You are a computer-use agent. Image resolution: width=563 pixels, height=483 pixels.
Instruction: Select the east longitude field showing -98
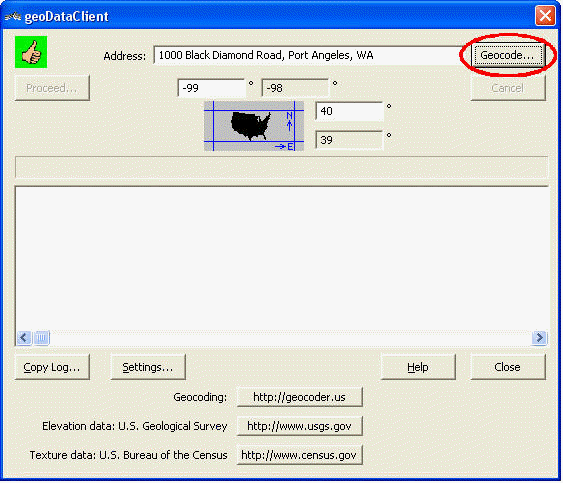295,88
